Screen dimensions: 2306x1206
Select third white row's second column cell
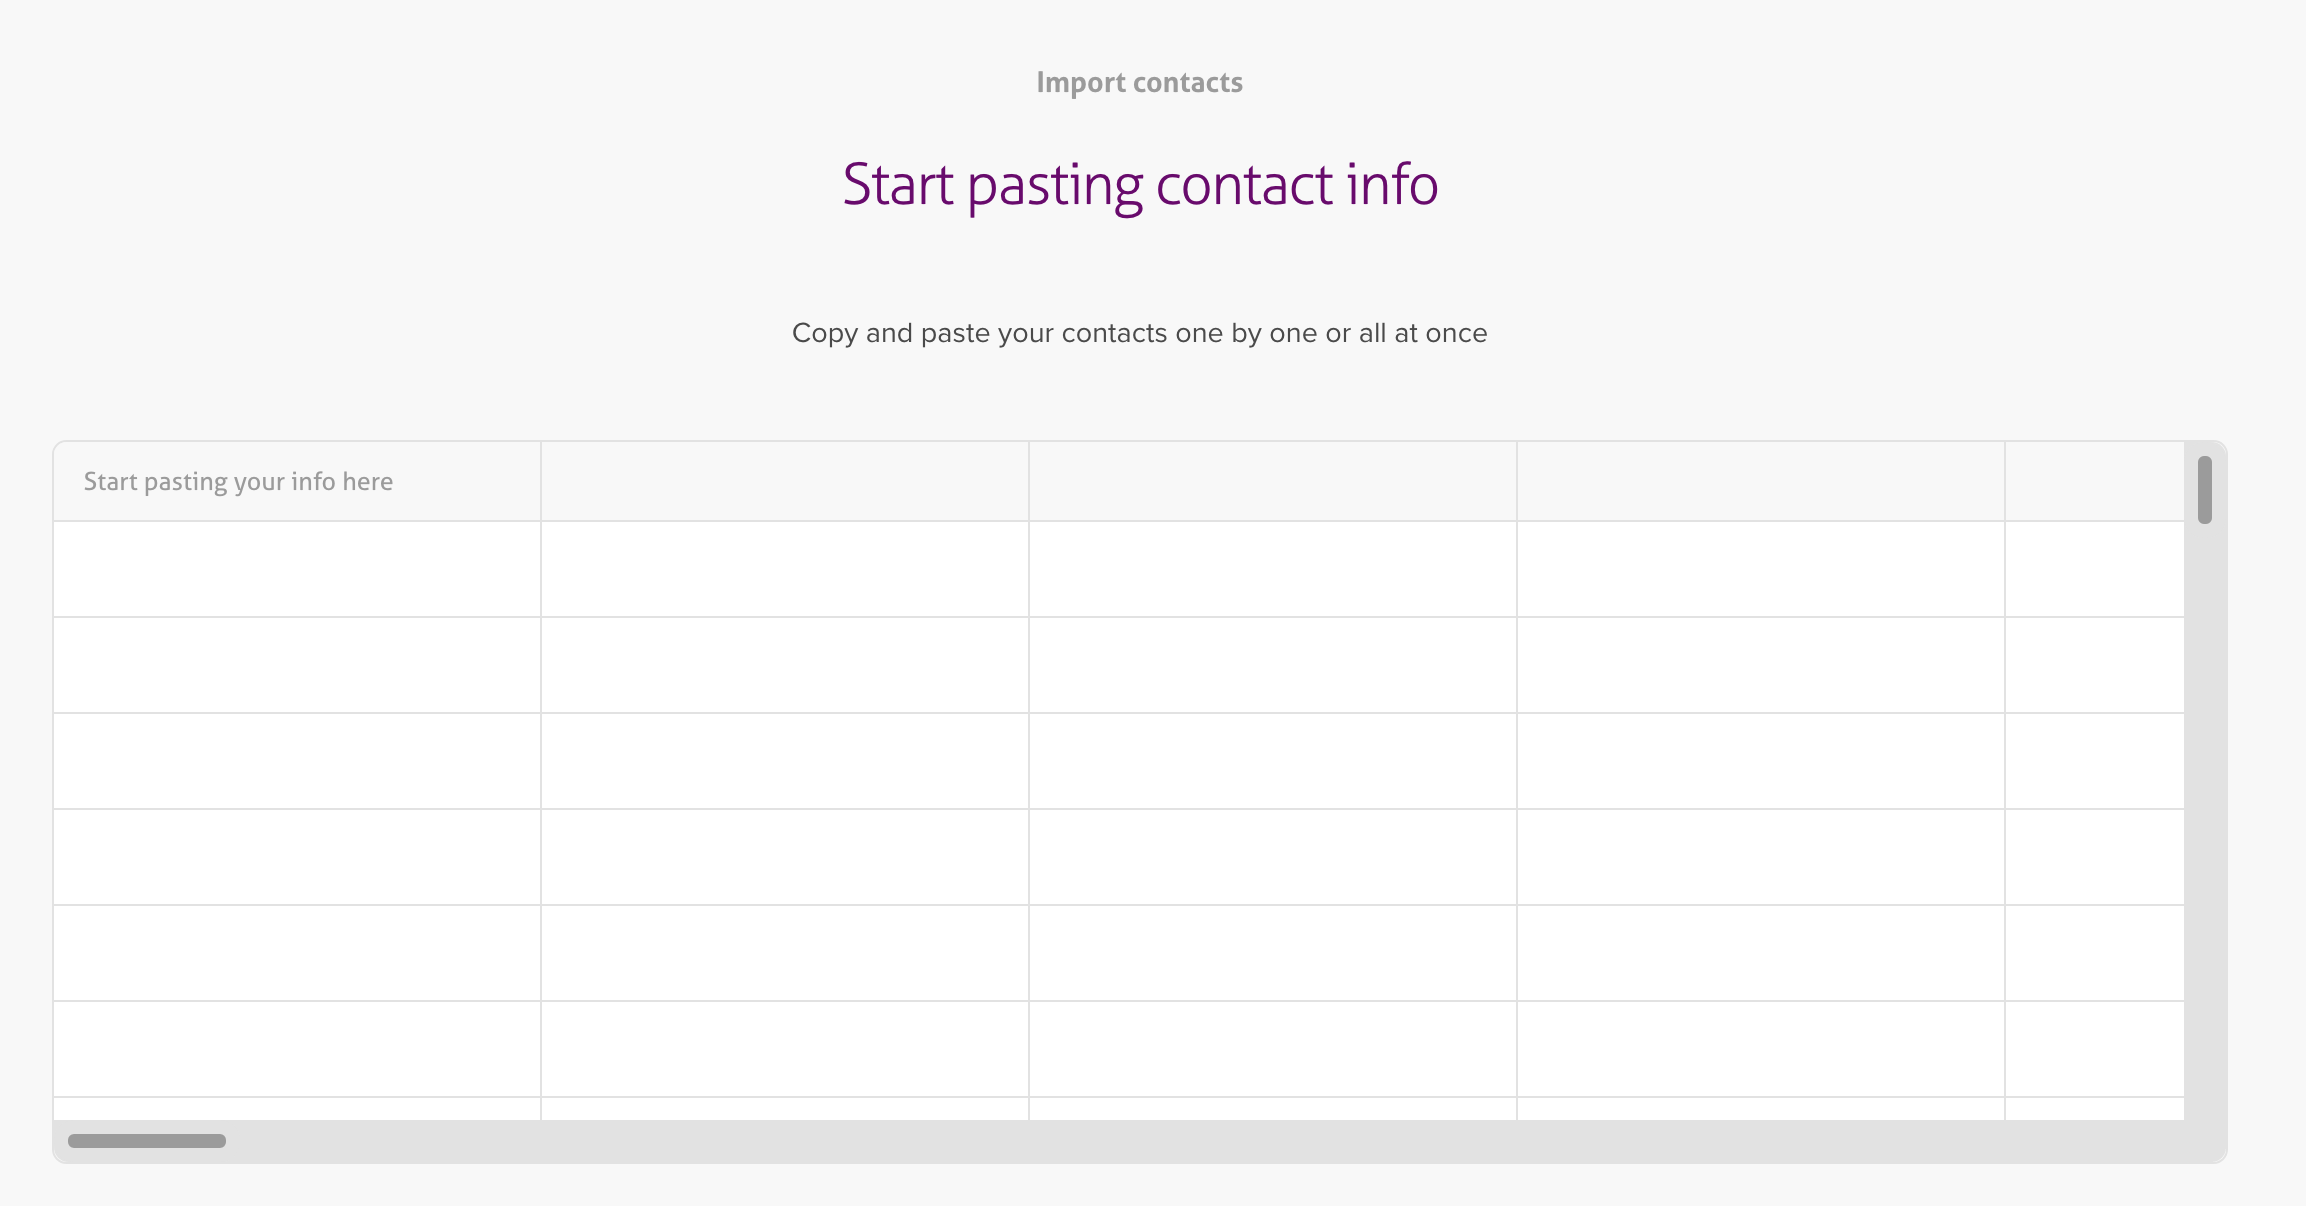click(785, 761)
